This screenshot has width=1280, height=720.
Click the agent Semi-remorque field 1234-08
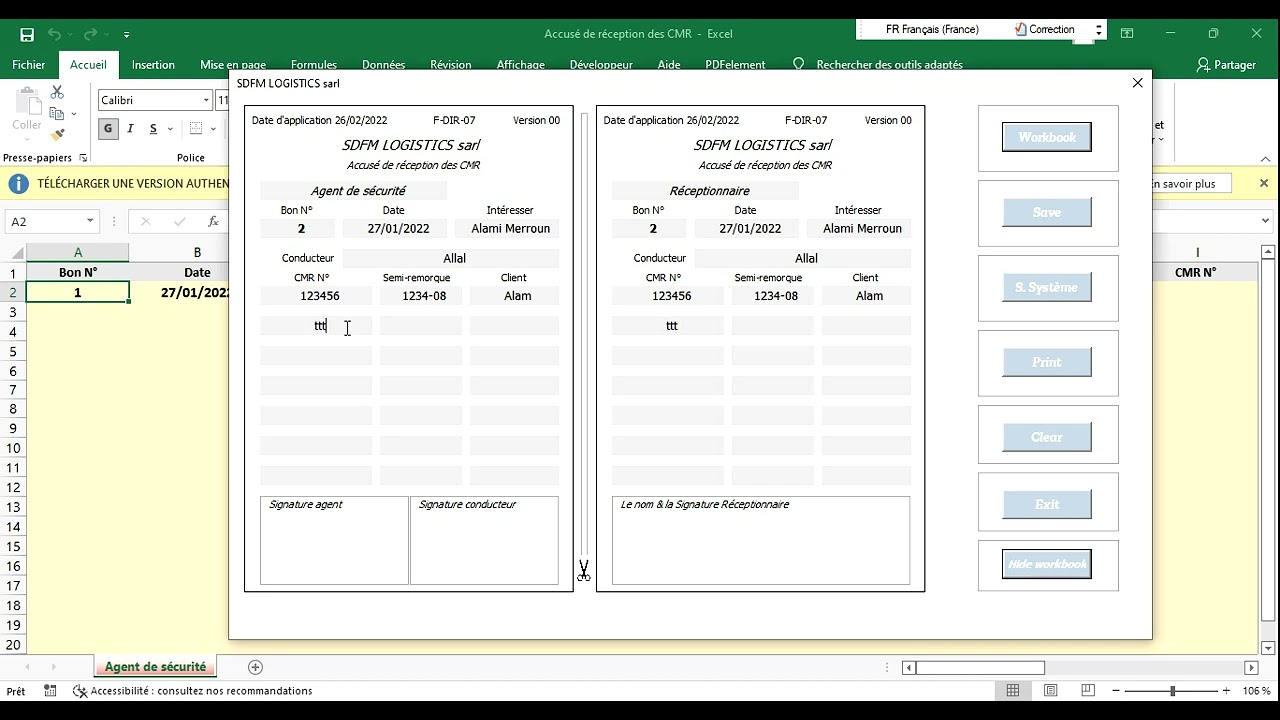coord(421,295)
